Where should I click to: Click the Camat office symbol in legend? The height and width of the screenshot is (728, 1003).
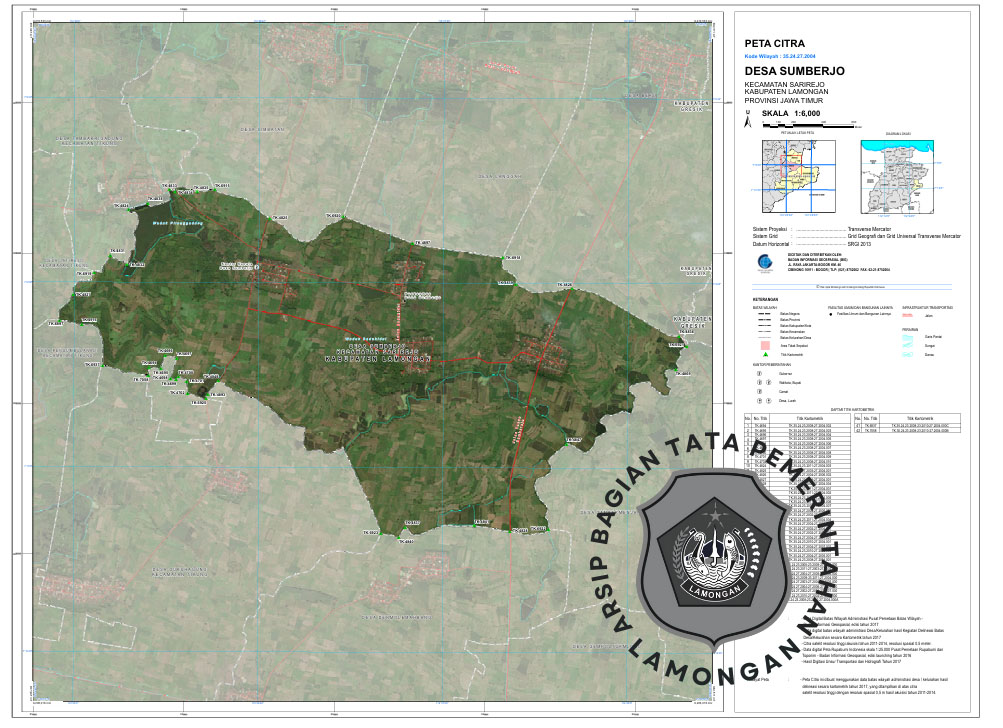pyautogui.click(x=759, y=392)
